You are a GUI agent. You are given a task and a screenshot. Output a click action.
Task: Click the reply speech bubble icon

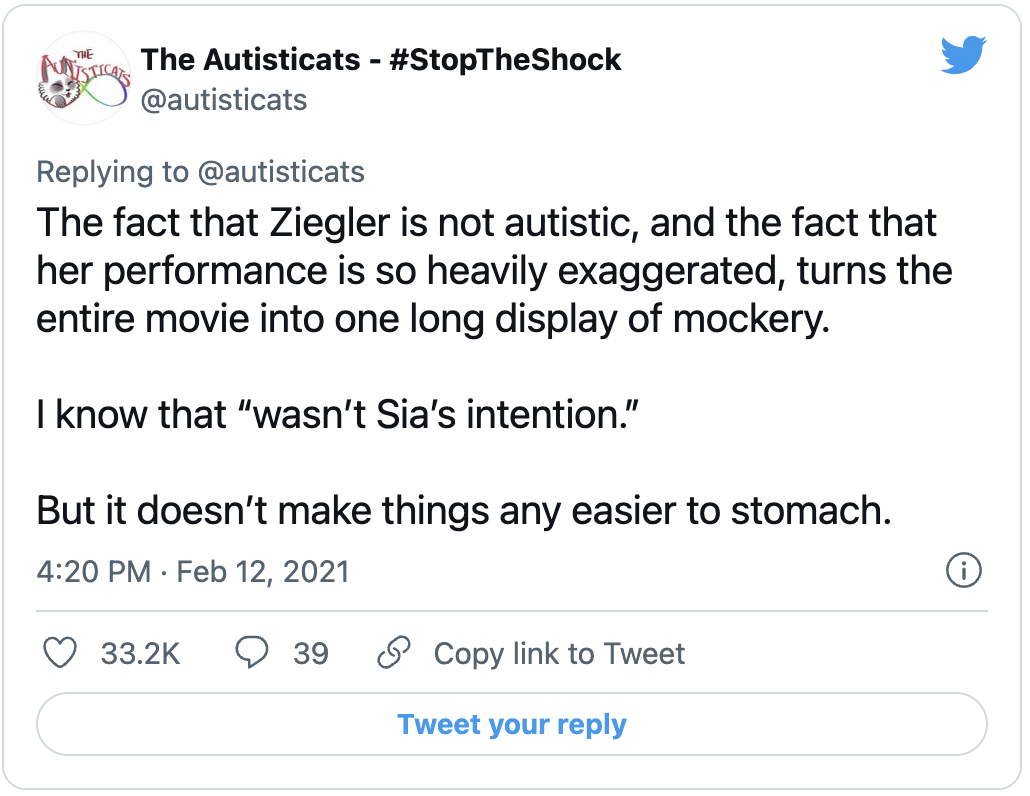[x=251, y=653]
